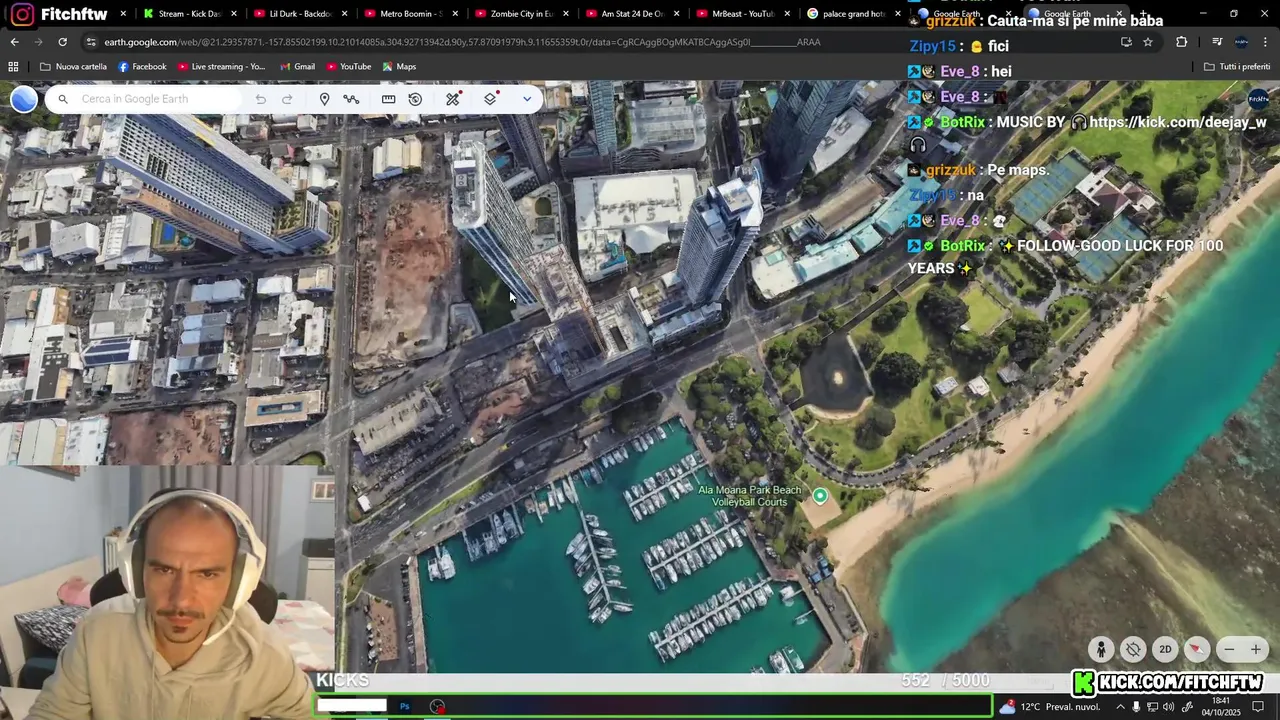Reset orientation with the compass button

1197,649
